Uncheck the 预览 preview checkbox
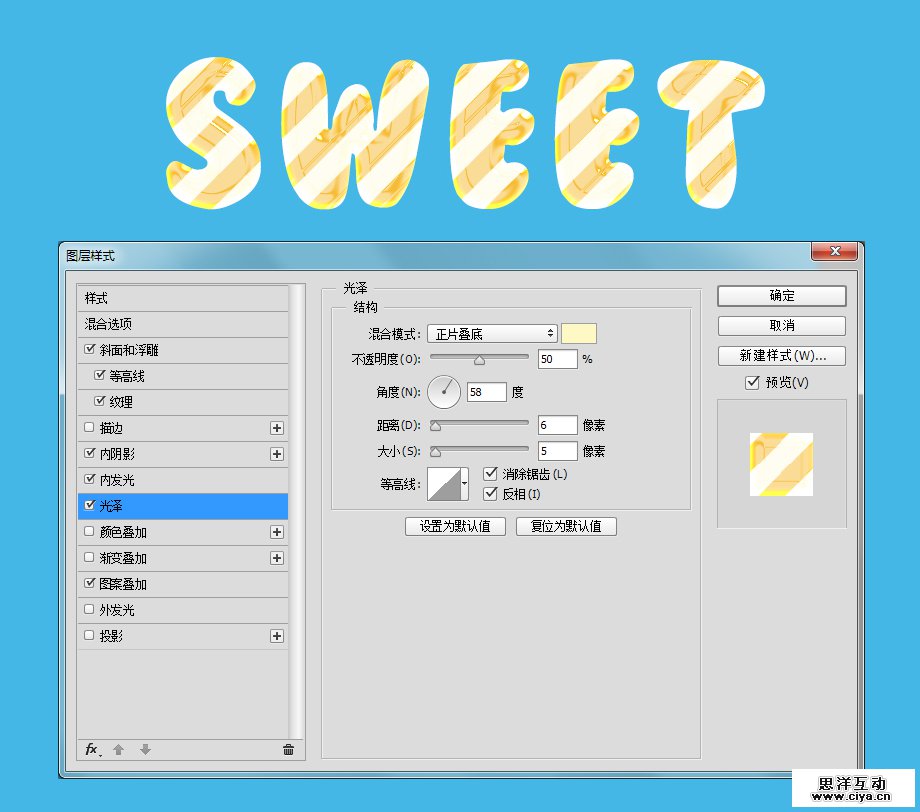The height and width of the screenshot is (812, 920). click(x=752, y=383)
